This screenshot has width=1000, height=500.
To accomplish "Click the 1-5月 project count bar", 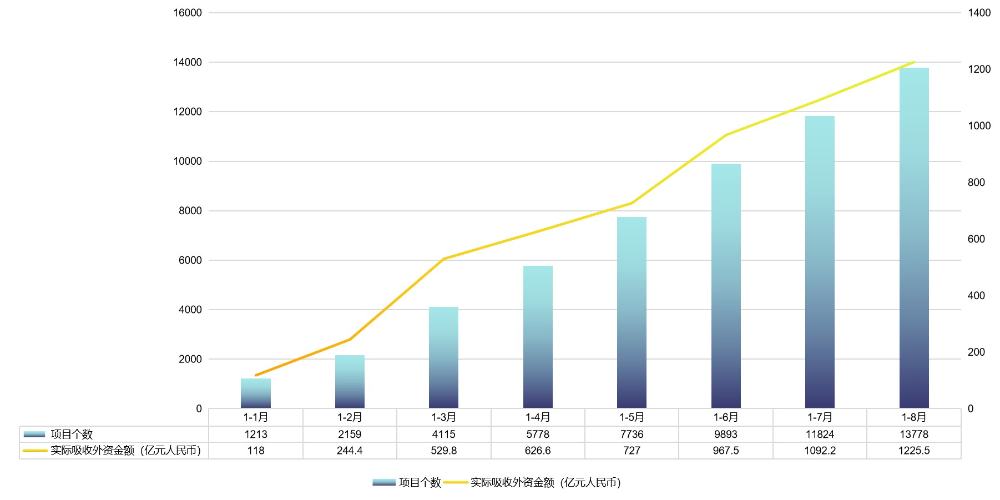I will [632, 313].
